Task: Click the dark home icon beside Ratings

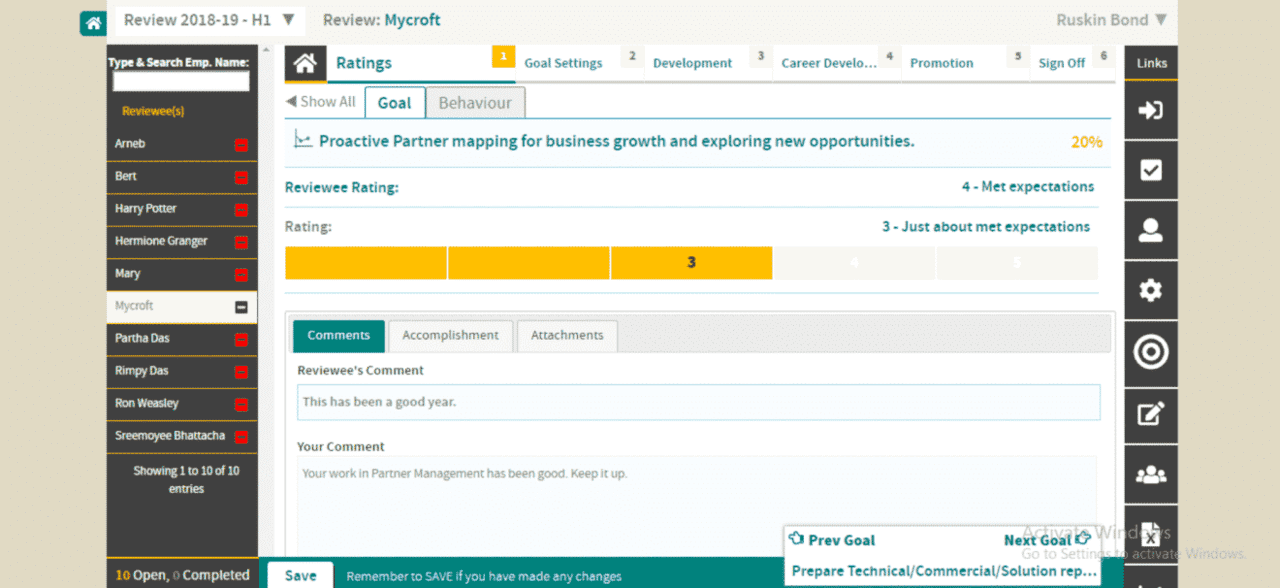Action: [305, 63]
